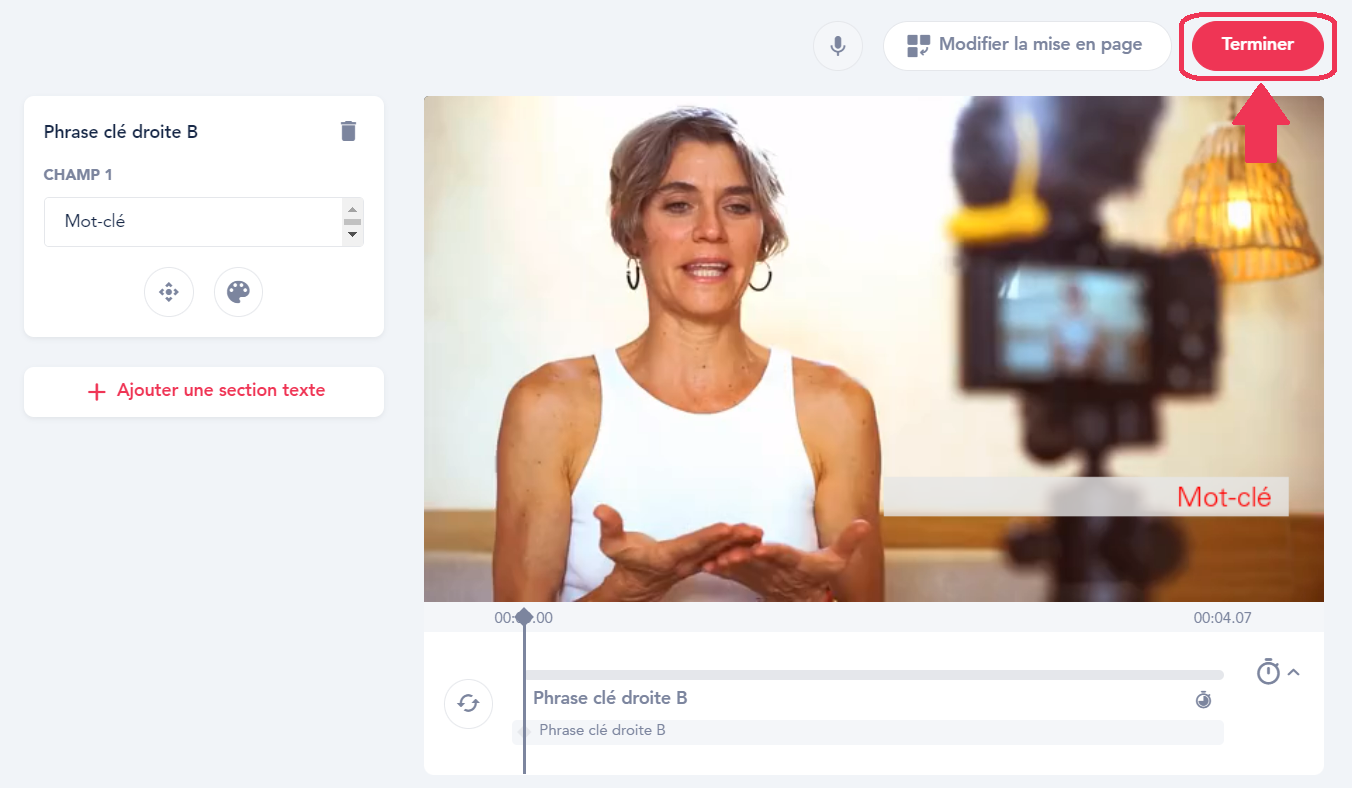The width and height of the screenshot is (1352, 788).
Task: Click the scrollbar thumb in Champ 1 field
Action: click(352, 222)
